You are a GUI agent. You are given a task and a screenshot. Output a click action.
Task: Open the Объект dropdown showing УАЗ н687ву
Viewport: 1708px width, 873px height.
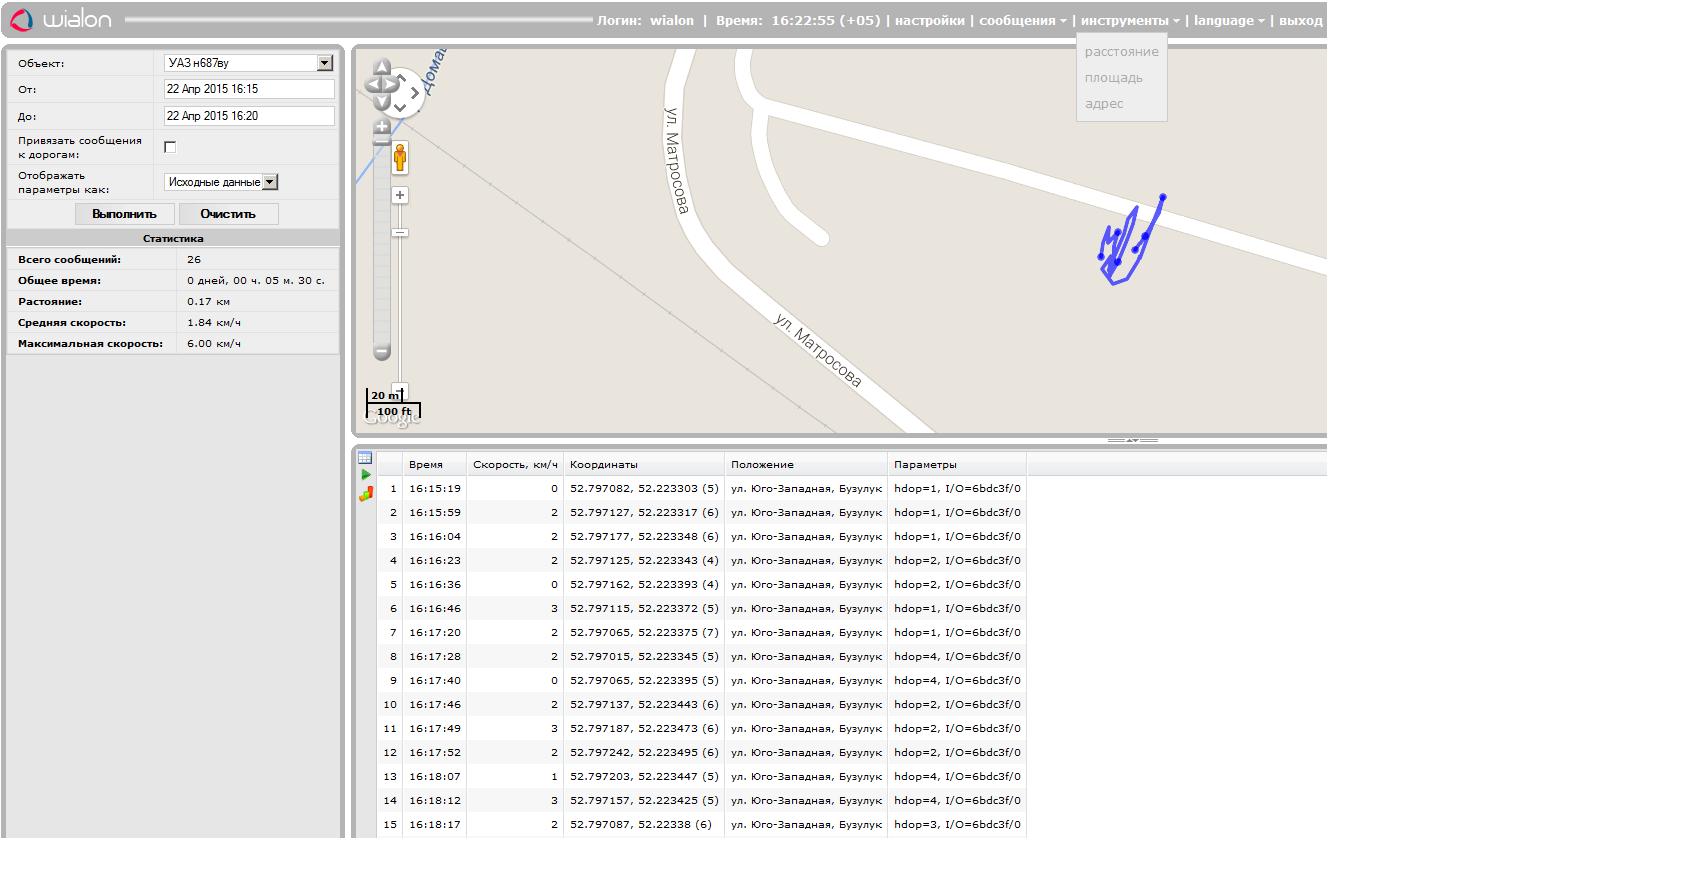(x=248, y=63)
